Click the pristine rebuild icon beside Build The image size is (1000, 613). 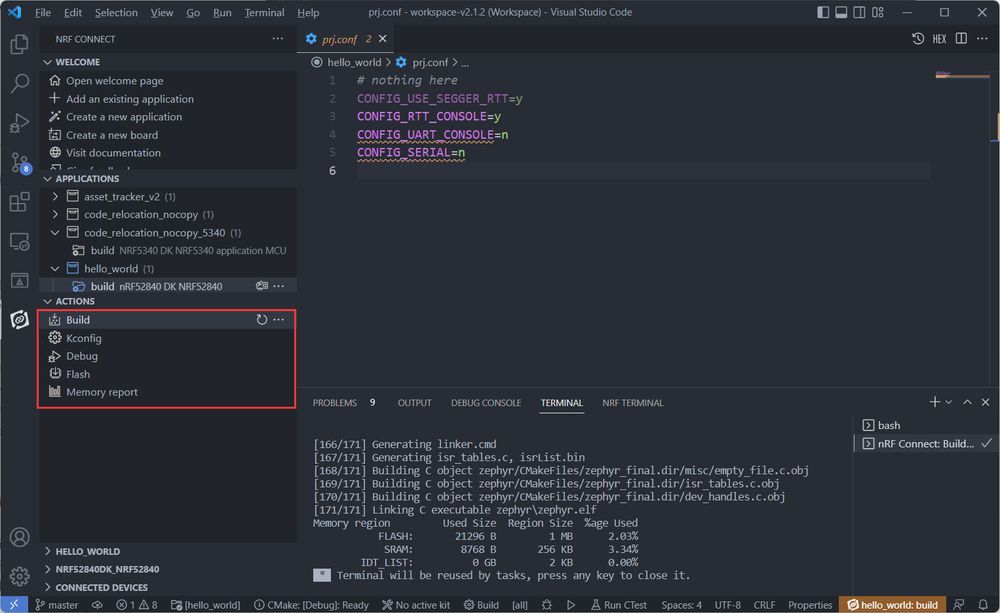[x=262, y=320]
